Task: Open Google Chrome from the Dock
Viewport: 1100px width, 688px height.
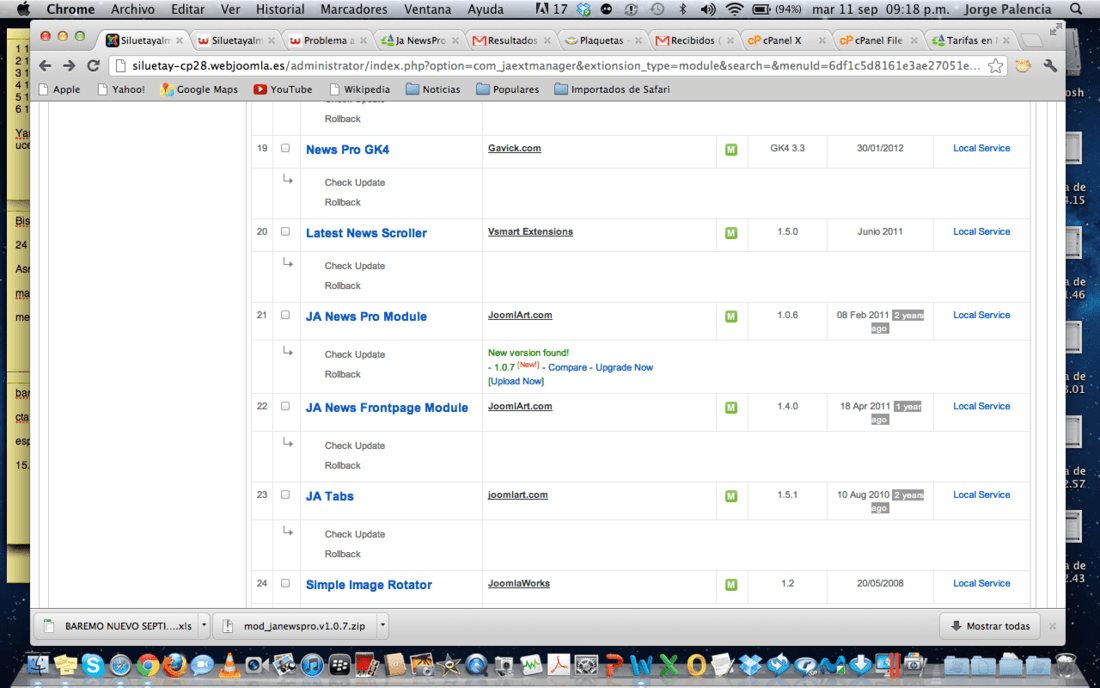Action: pyautogui.click(x=147, y=665)
